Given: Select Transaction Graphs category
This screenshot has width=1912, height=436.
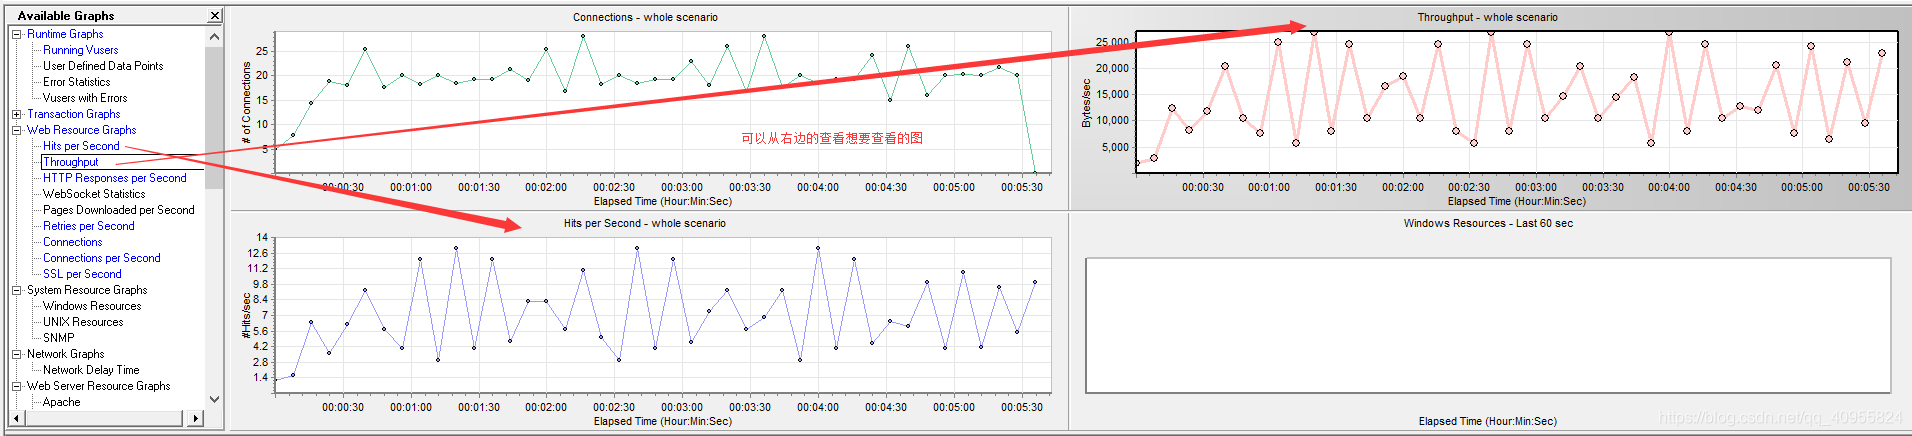Looking at the screenshot, I should pyautogui.click(x=73, y=114).
